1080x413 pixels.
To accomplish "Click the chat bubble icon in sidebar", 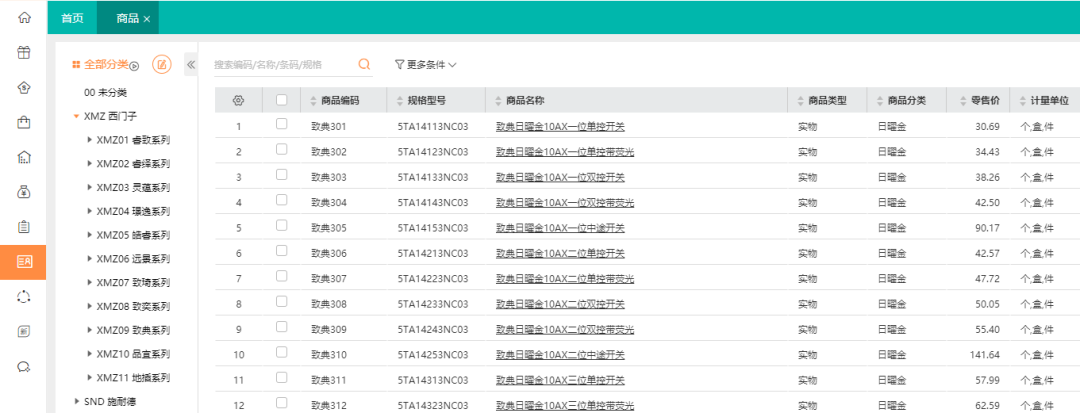I will (24, 366).
